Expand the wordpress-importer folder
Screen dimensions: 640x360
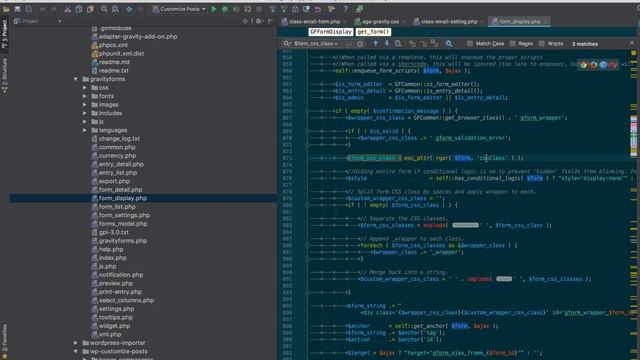(76, 343)
